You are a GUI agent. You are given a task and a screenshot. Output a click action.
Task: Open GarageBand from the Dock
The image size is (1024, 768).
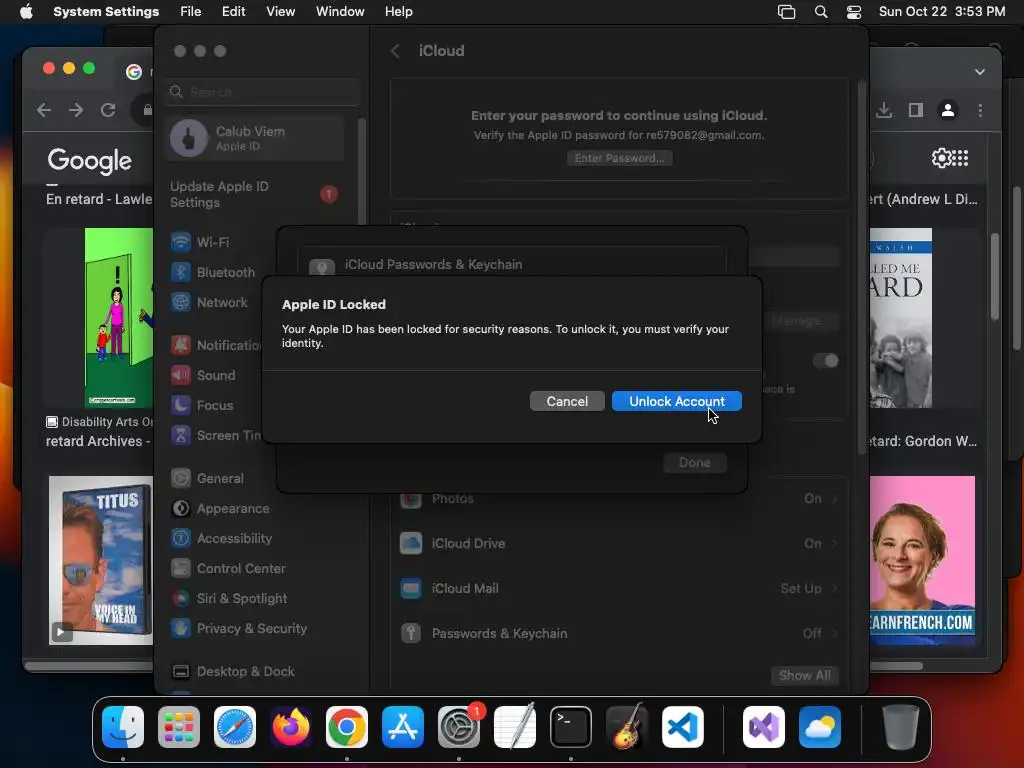[x=627, y=727]
